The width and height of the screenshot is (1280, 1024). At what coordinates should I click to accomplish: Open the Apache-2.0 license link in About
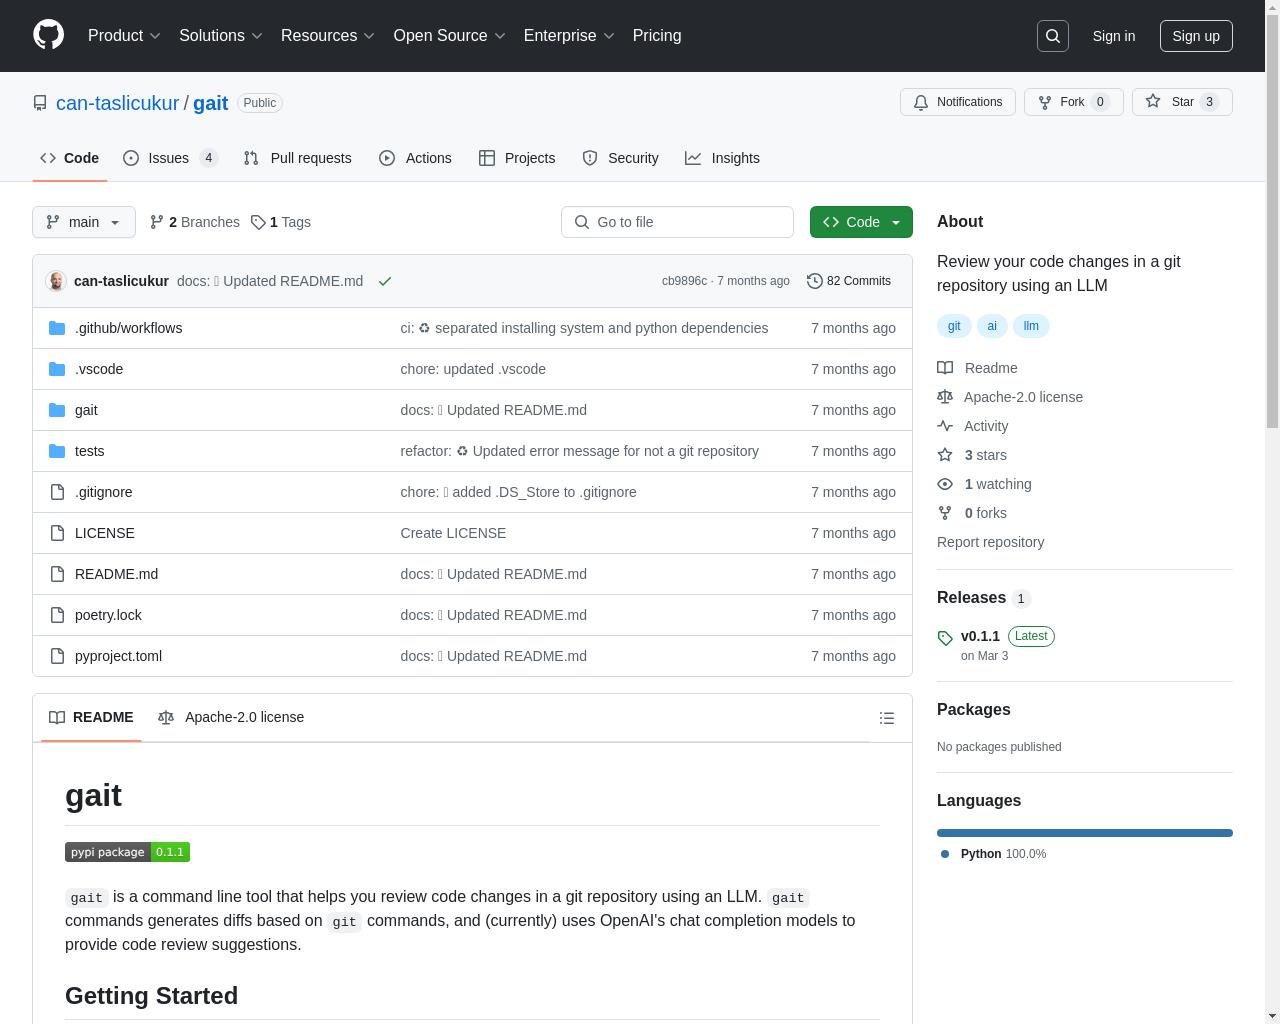click(1010, 397)
